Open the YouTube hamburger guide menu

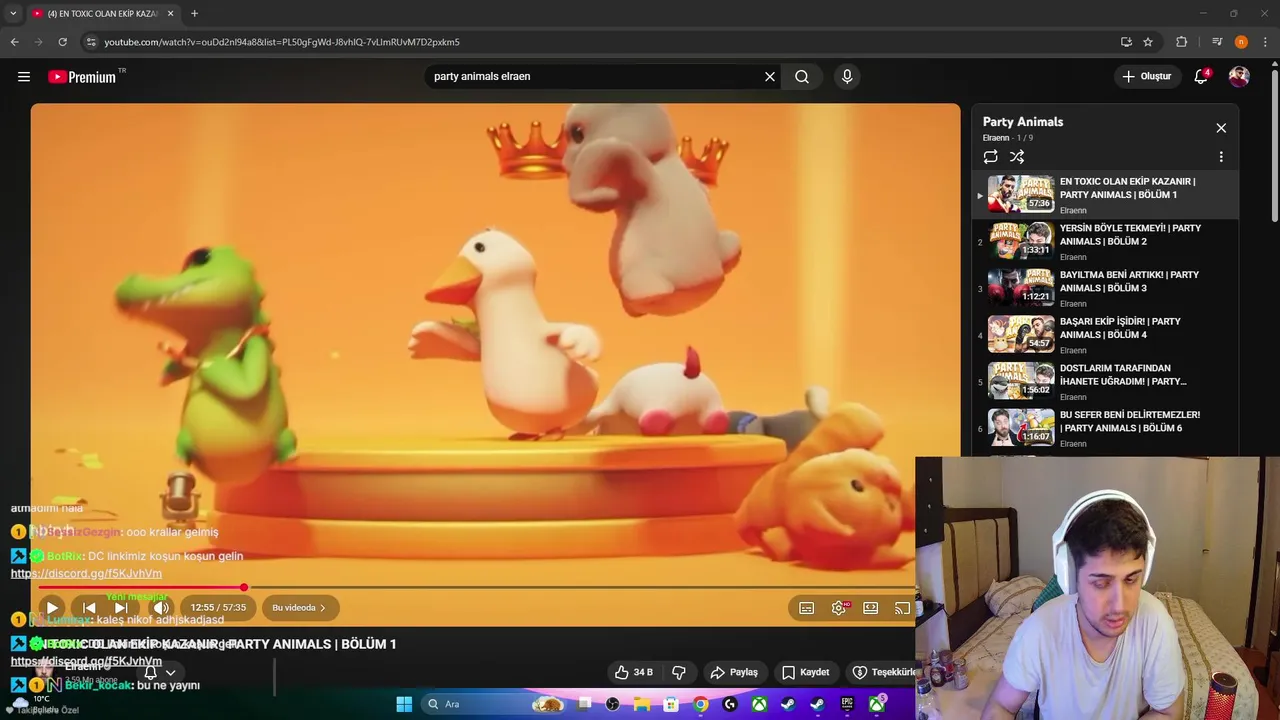[x=24, y=76]
